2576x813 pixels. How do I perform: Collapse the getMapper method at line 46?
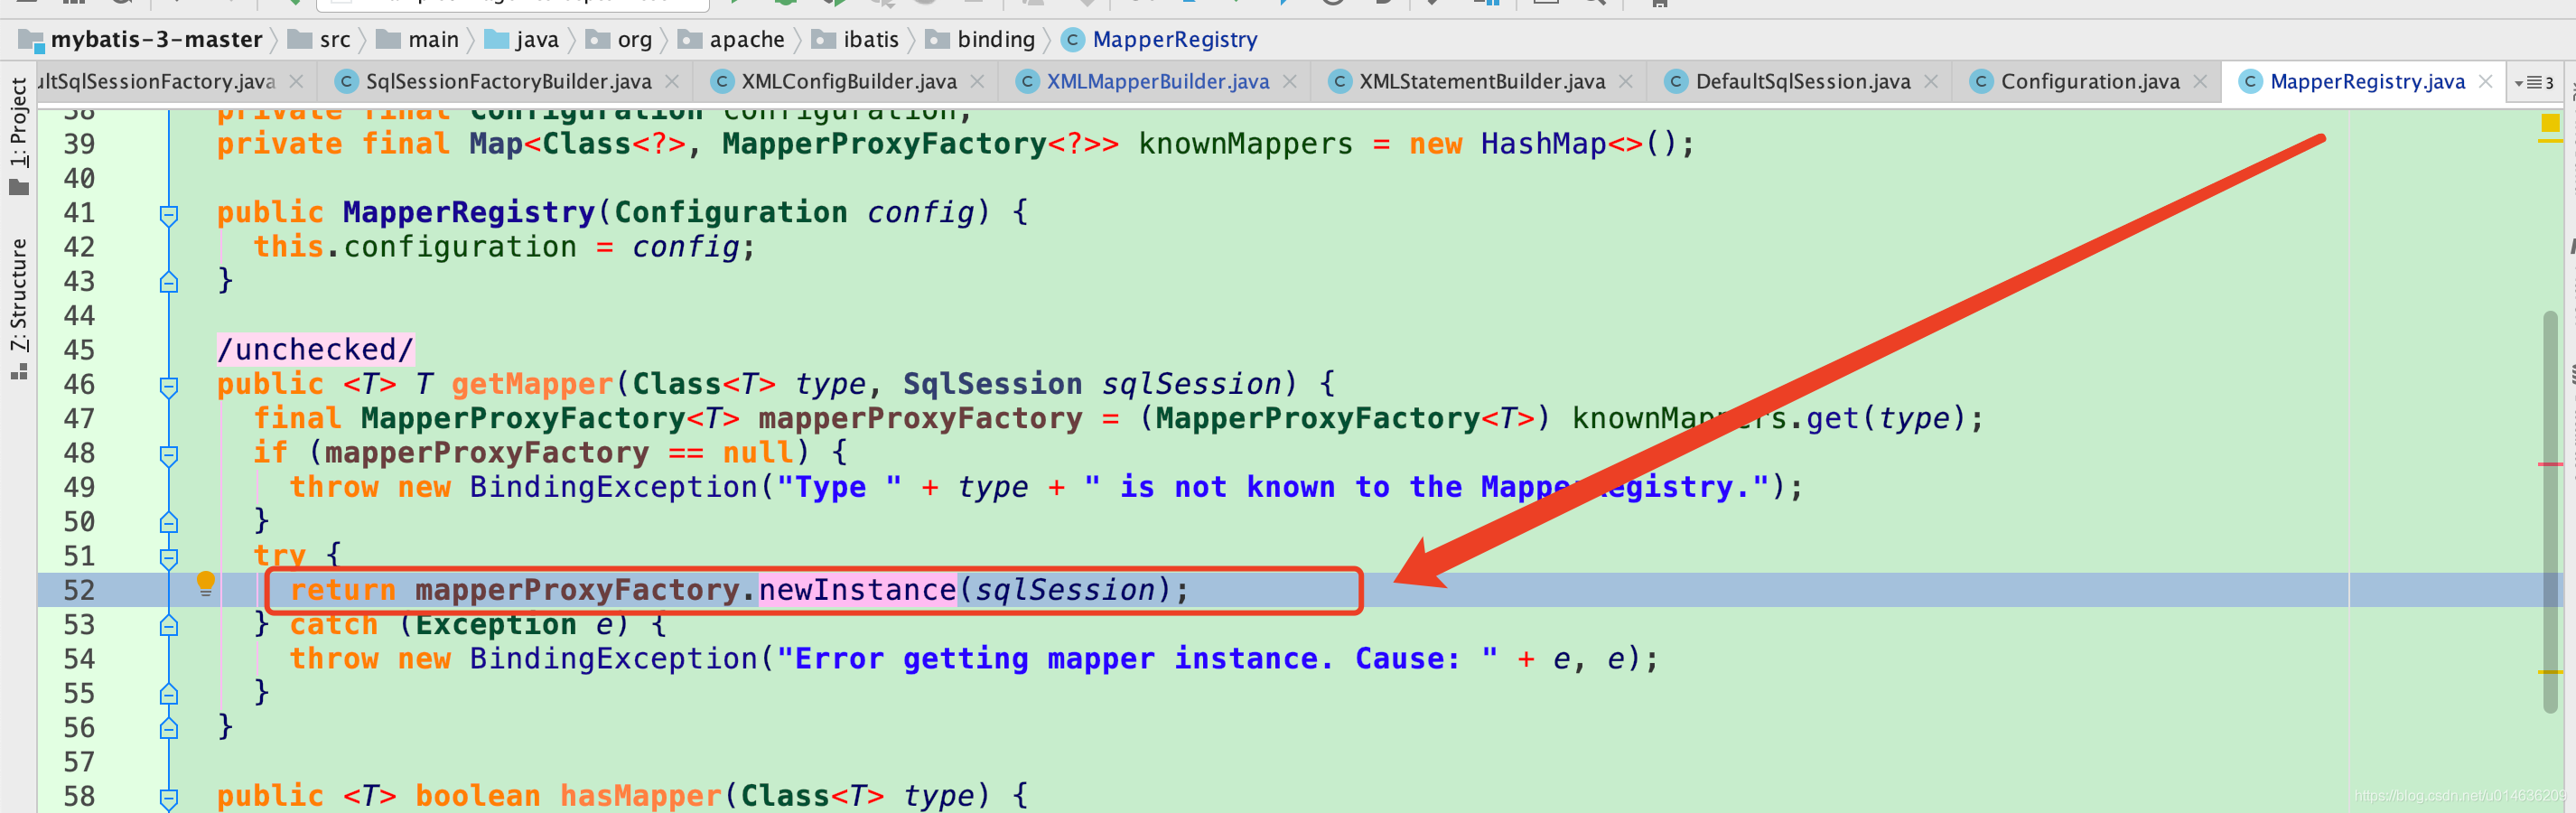169,386
